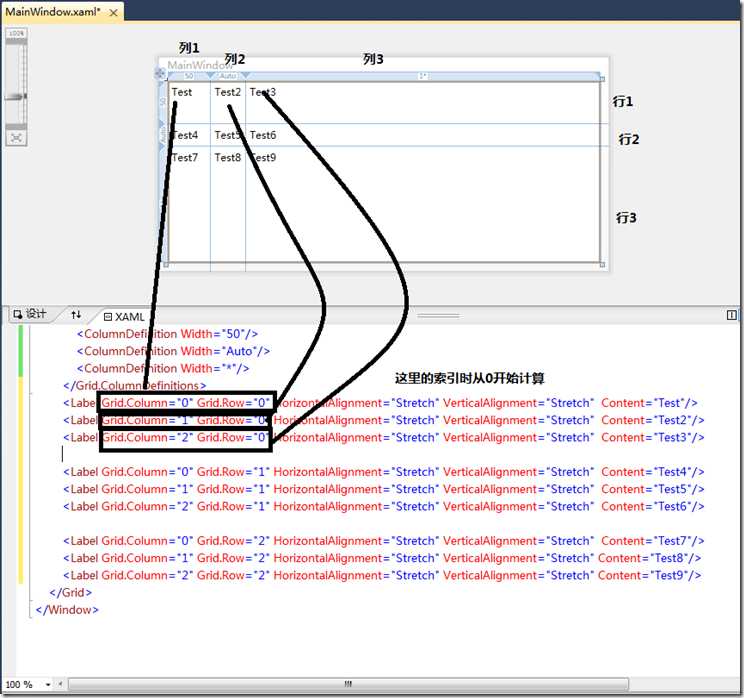Screen dimensions: 744x698
Task: Click the </Grid.ColumnDefinitions> closing tag
Action: click(x=135, y=385)
